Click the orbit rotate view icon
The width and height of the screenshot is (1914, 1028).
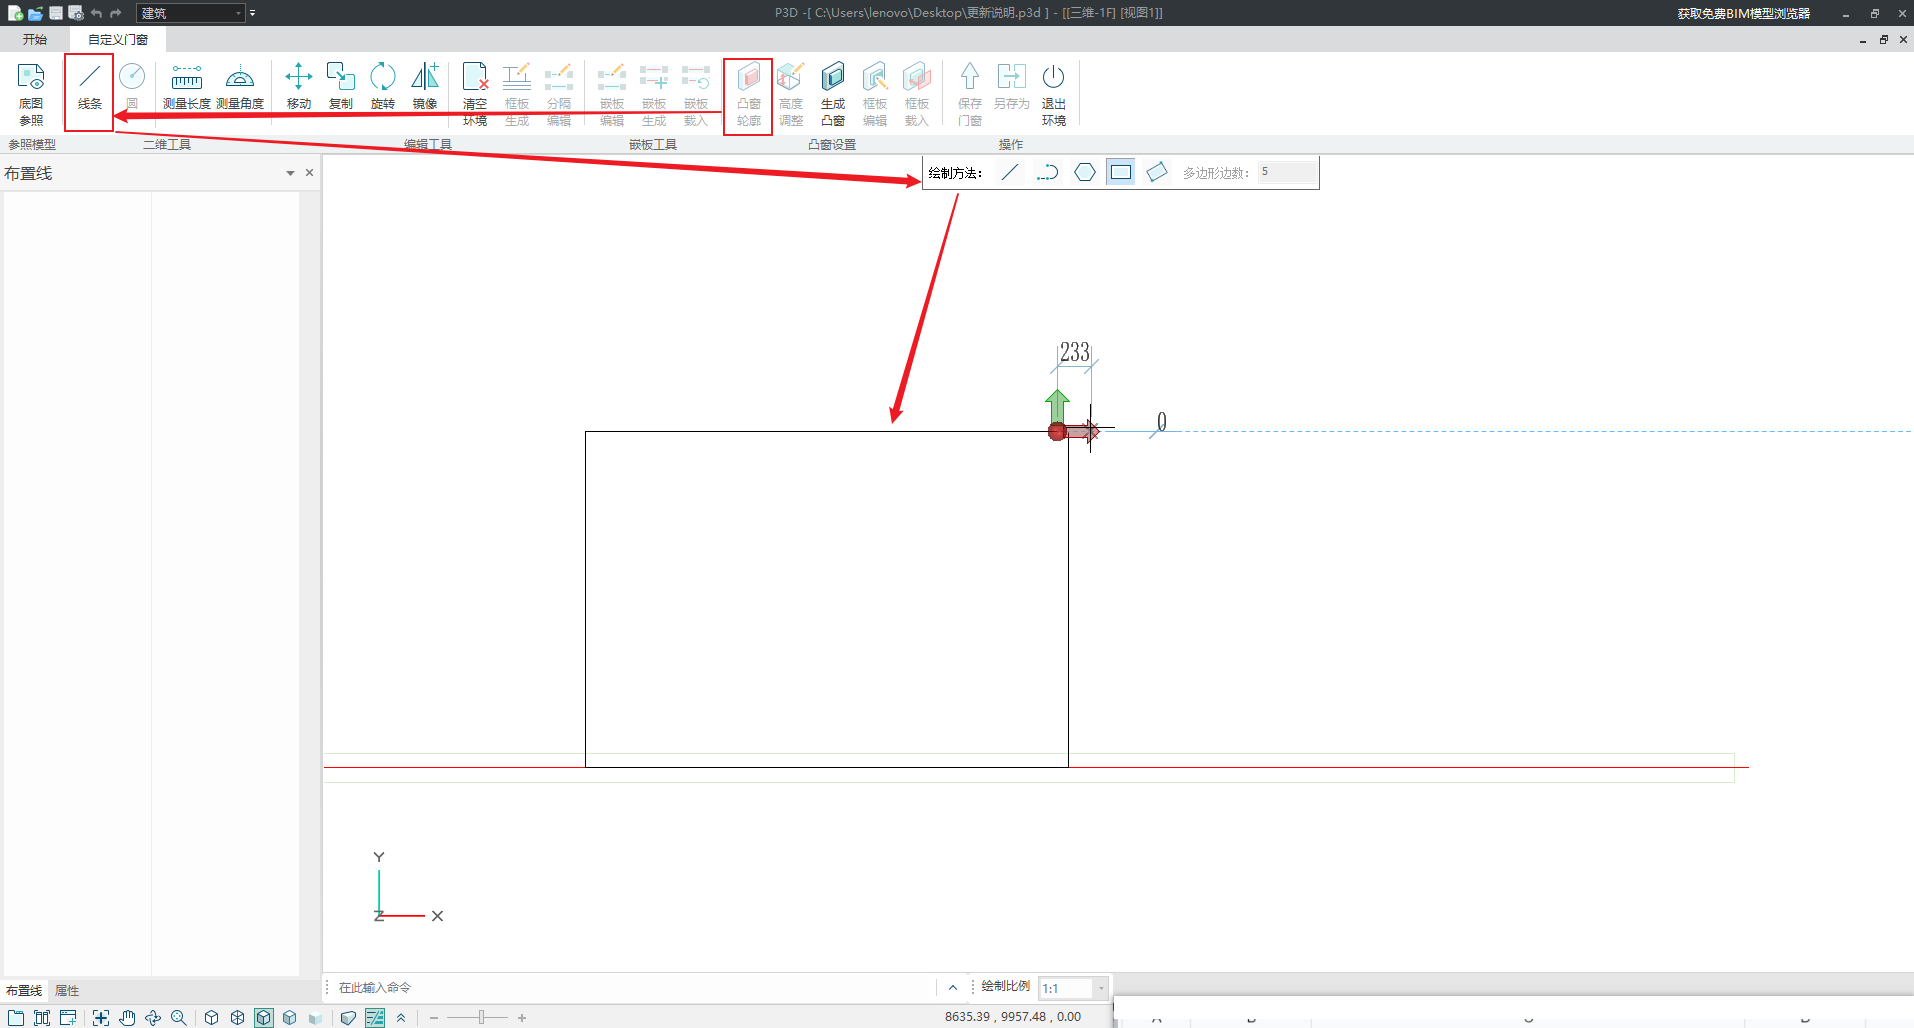tap(153, 1017)
